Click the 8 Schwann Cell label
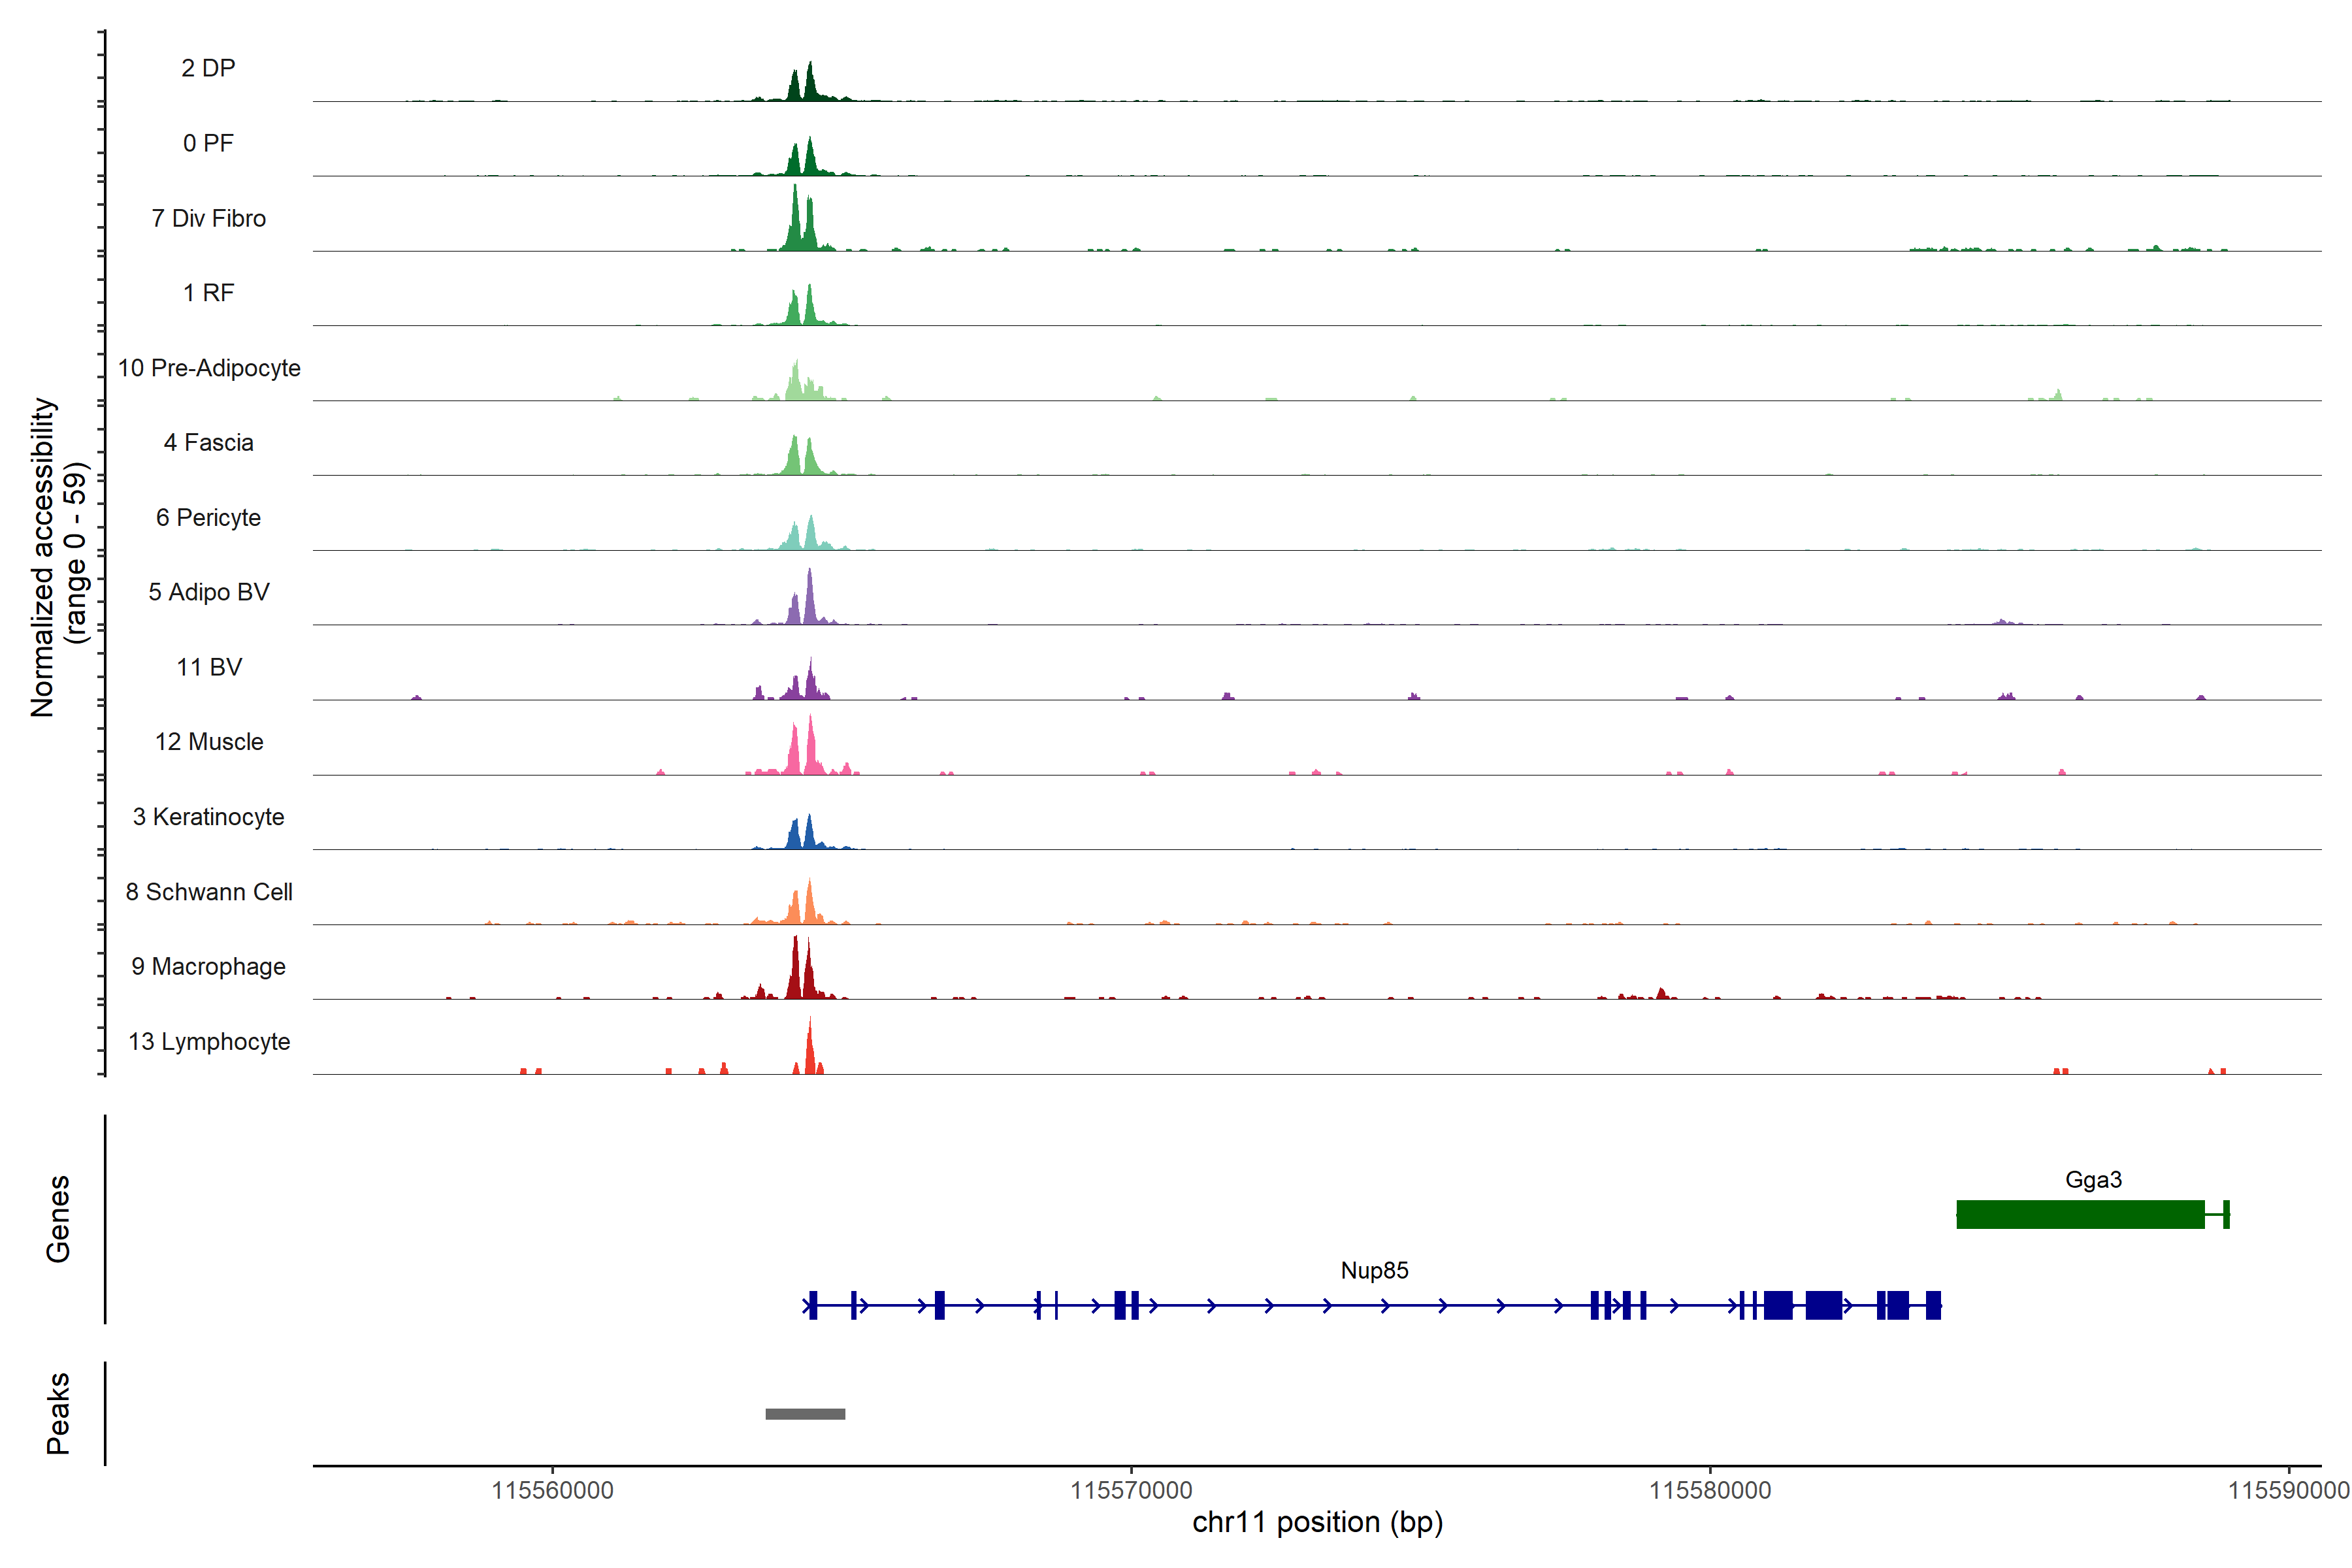Screen dimensions: 2352x1568 tap(208, 891)
